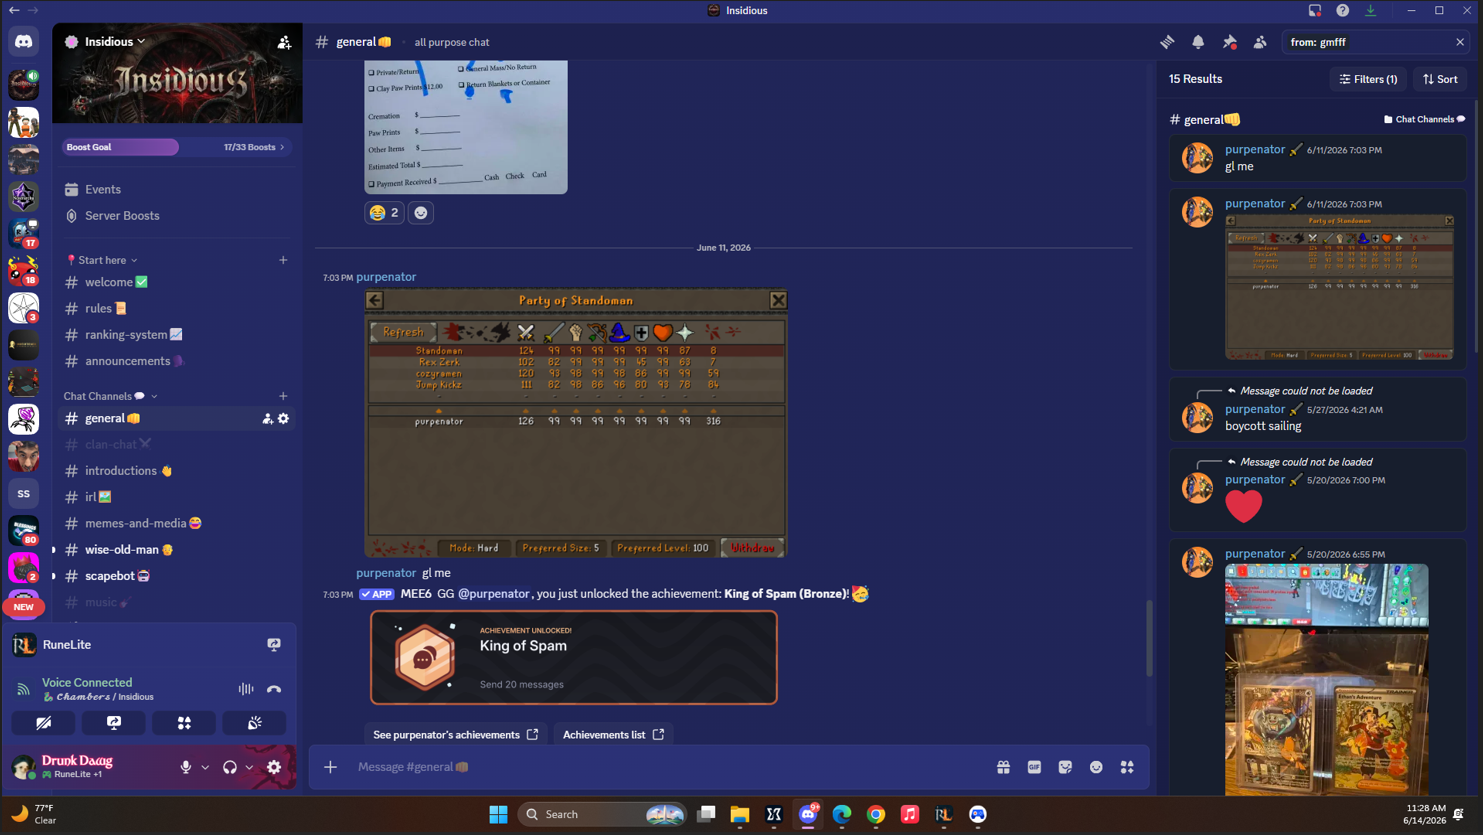Share RuneLite screen from activity panel
Viewport: 1483px width, 835px height.
tap(274, 645)
